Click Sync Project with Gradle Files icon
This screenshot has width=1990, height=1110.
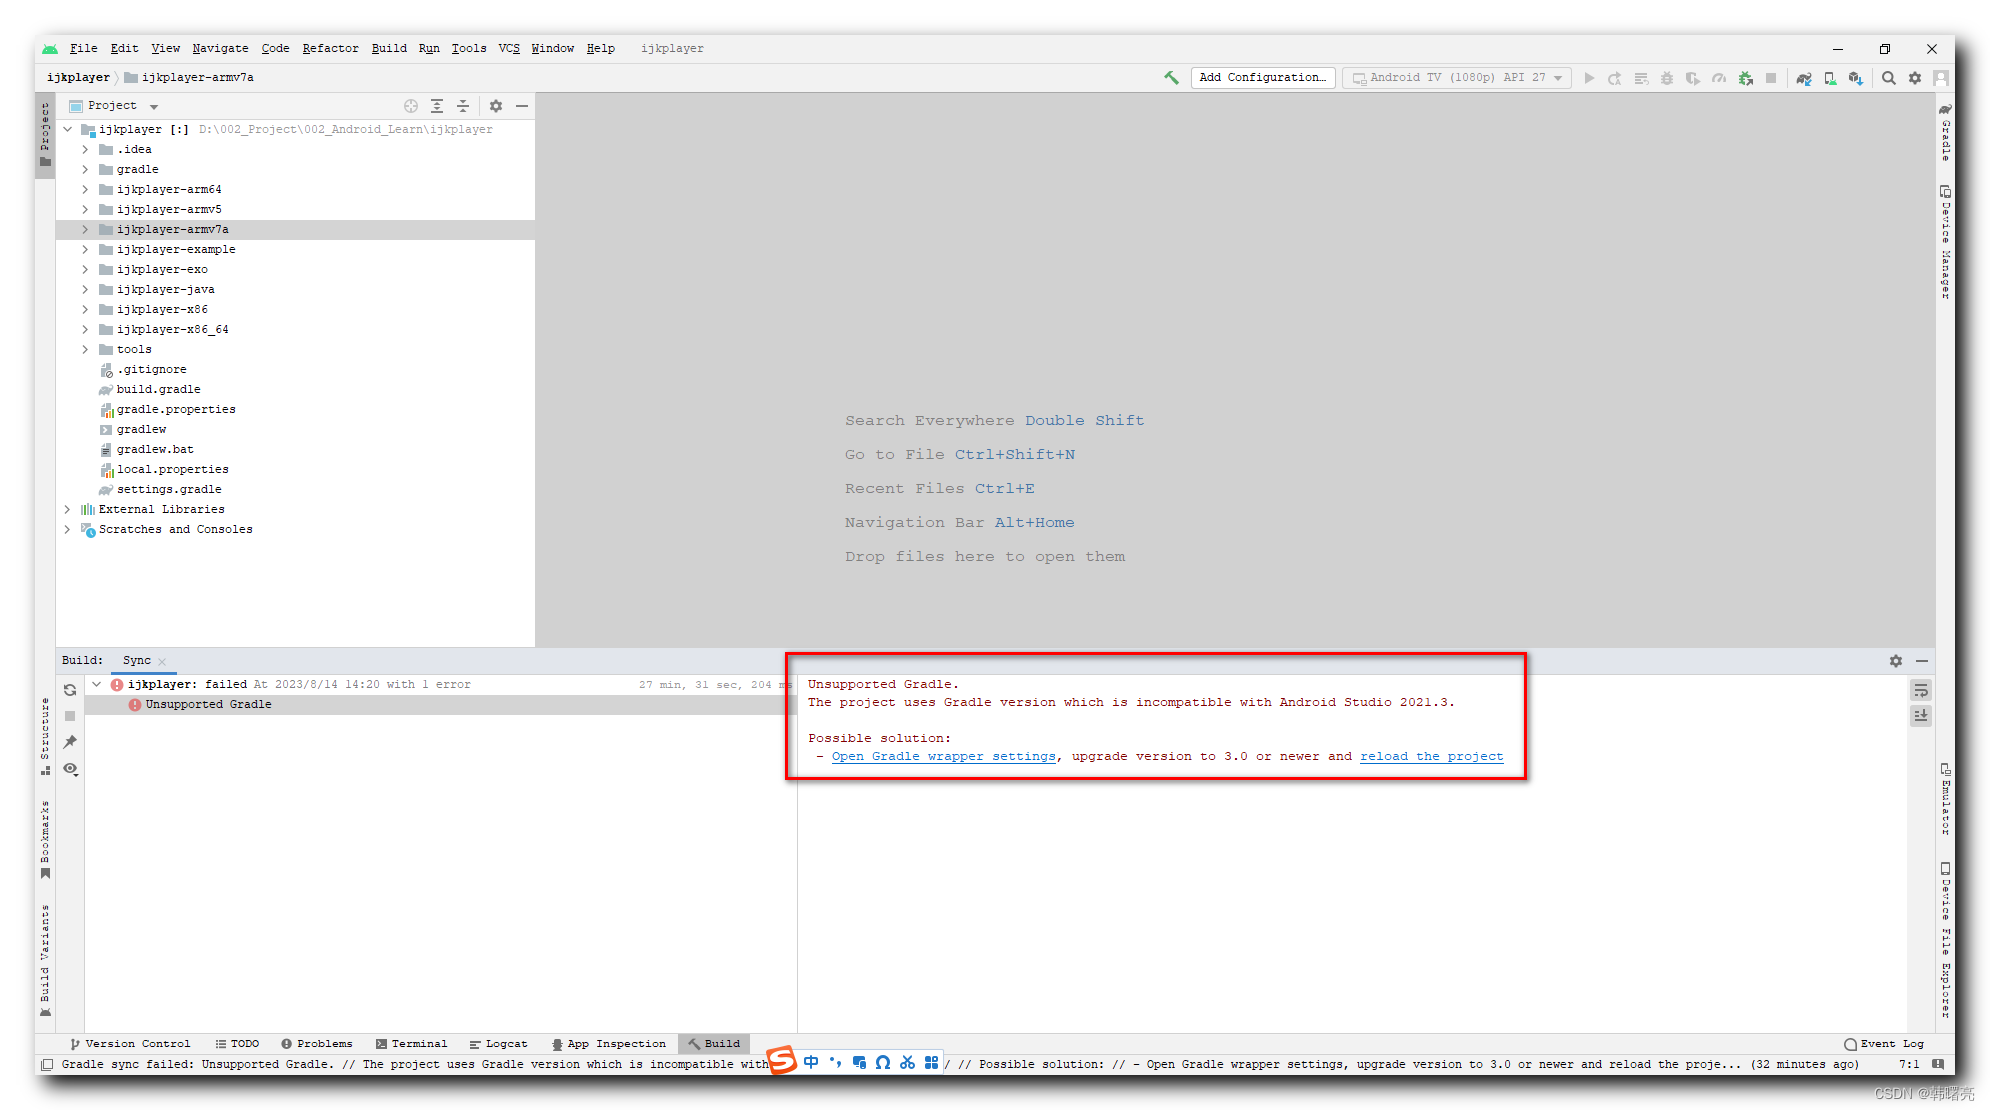click(1803, 78)
